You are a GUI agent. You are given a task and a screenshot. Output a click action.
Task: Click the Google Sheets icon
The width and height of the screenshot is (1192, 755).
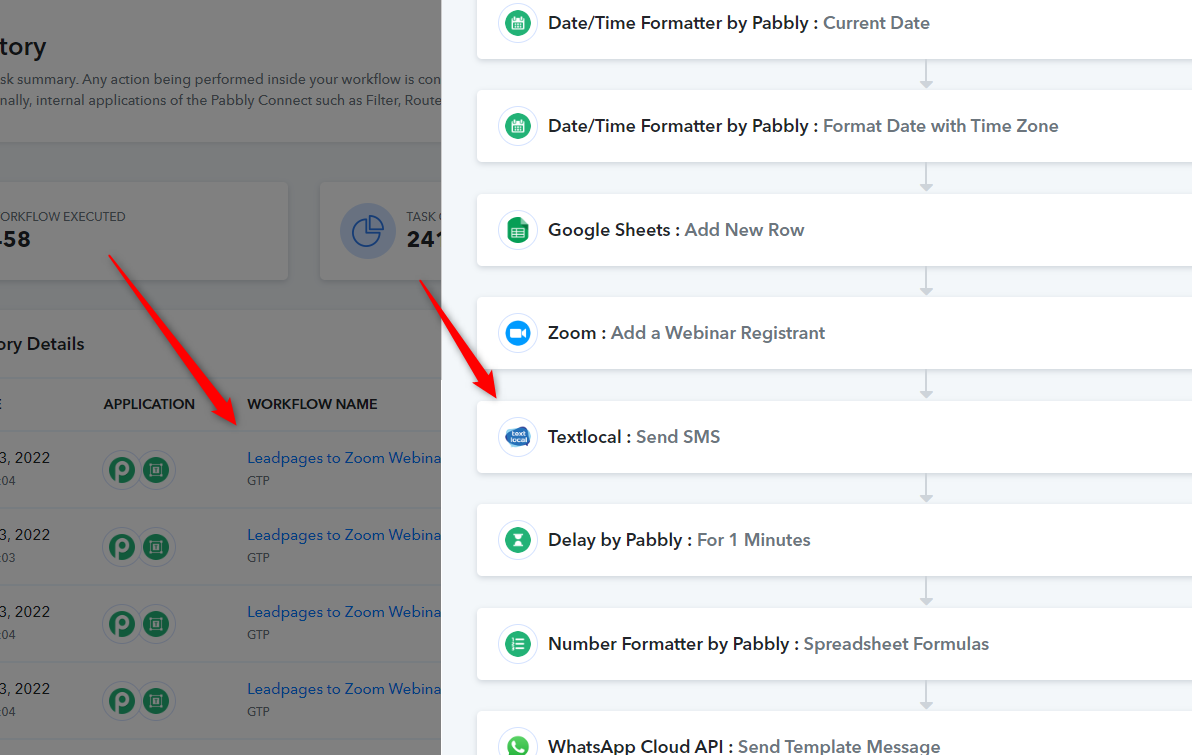[x=518, y=230]
